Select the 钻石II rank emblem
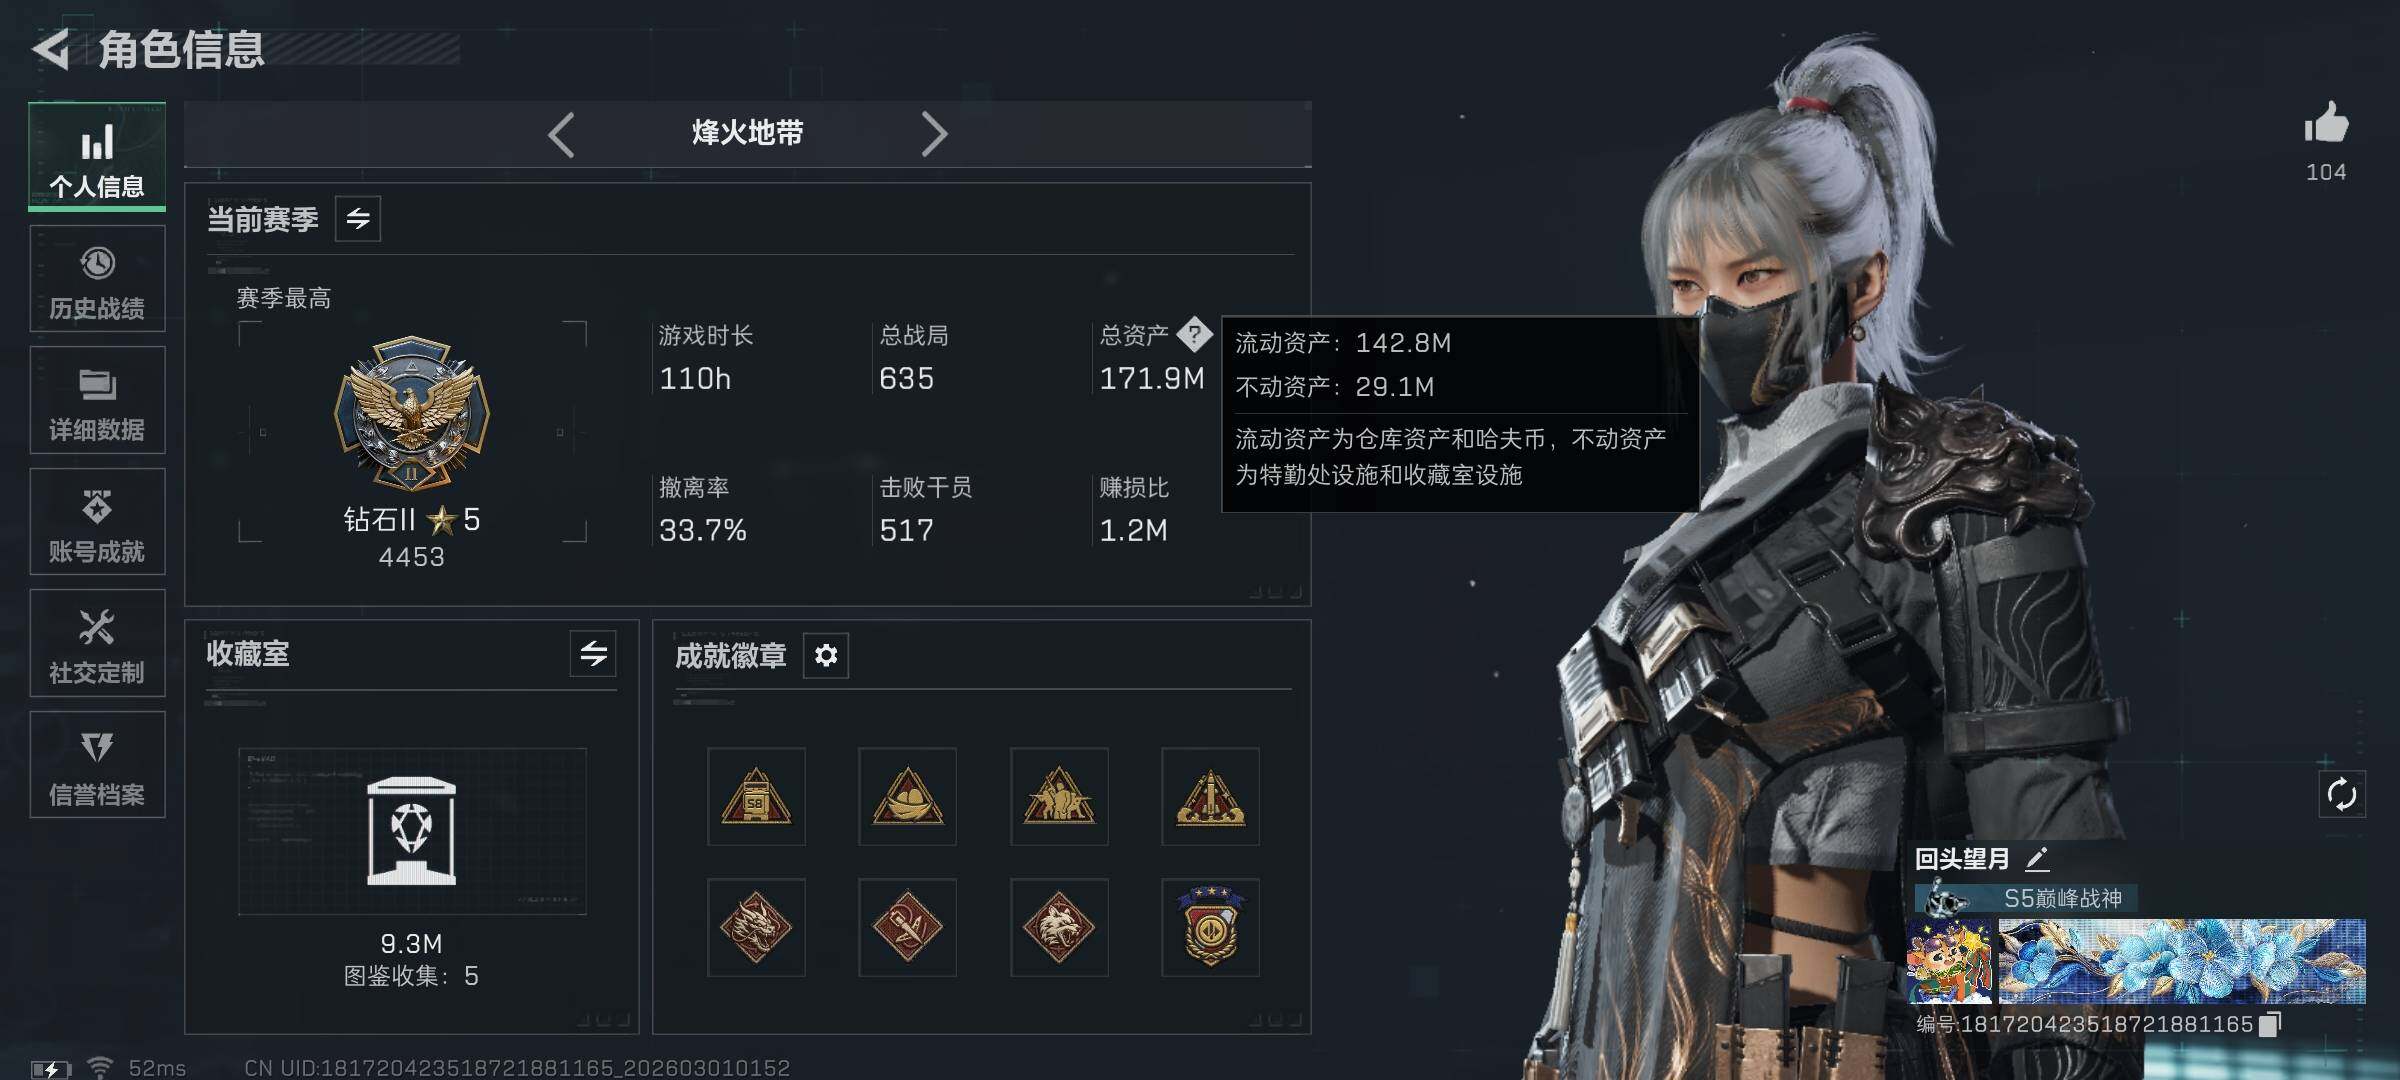The image size is (2400, 1080). tap(412, 413)
